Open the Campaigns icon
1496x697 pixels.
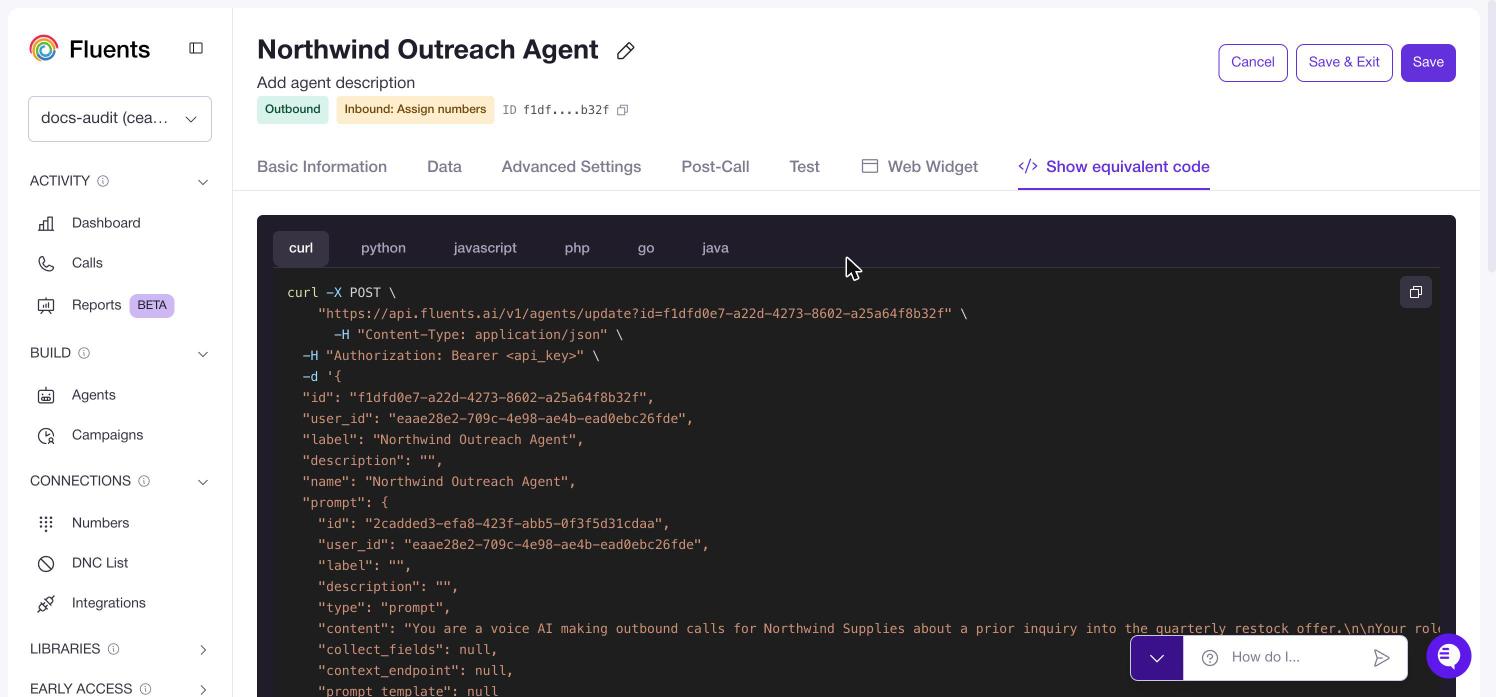tap(46, 435)
